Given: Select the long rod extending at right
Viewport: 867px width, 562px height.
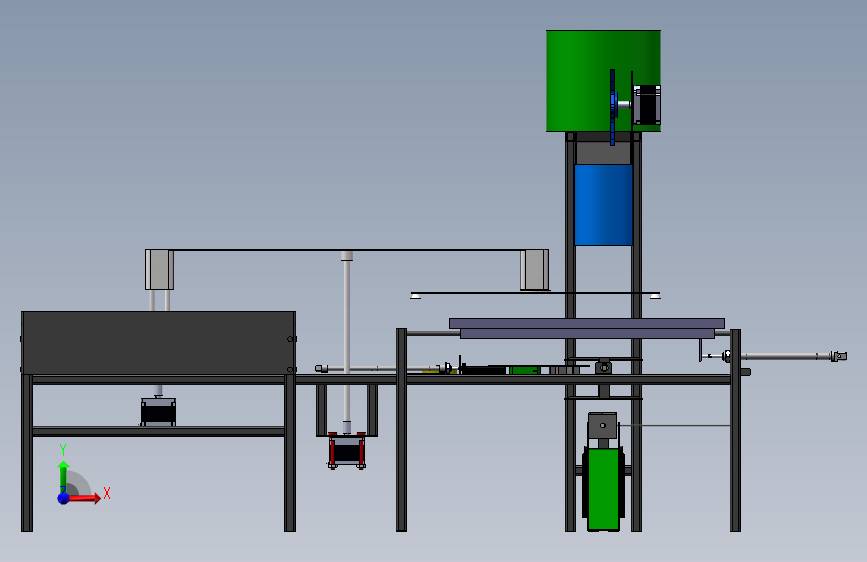Looking at the screenshot, I should pos(785,357).
